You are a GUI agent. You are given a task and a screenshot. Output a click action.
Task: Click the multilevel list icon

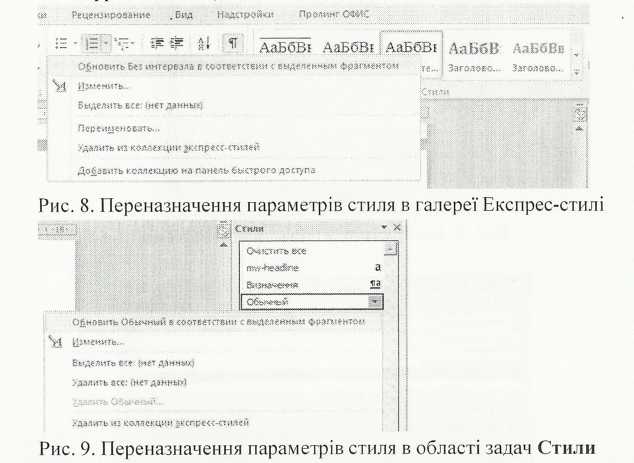click(124, 43)
